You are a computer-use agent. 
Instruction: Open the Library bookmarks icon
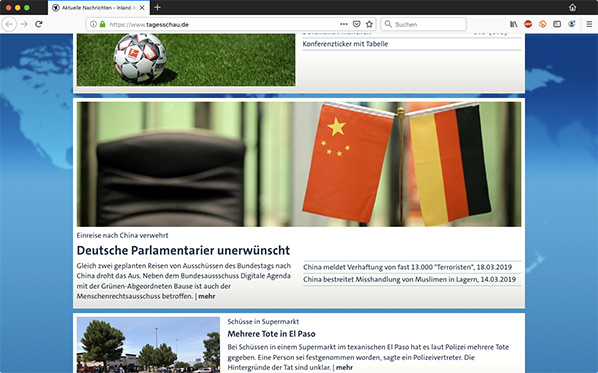point(514,24)
